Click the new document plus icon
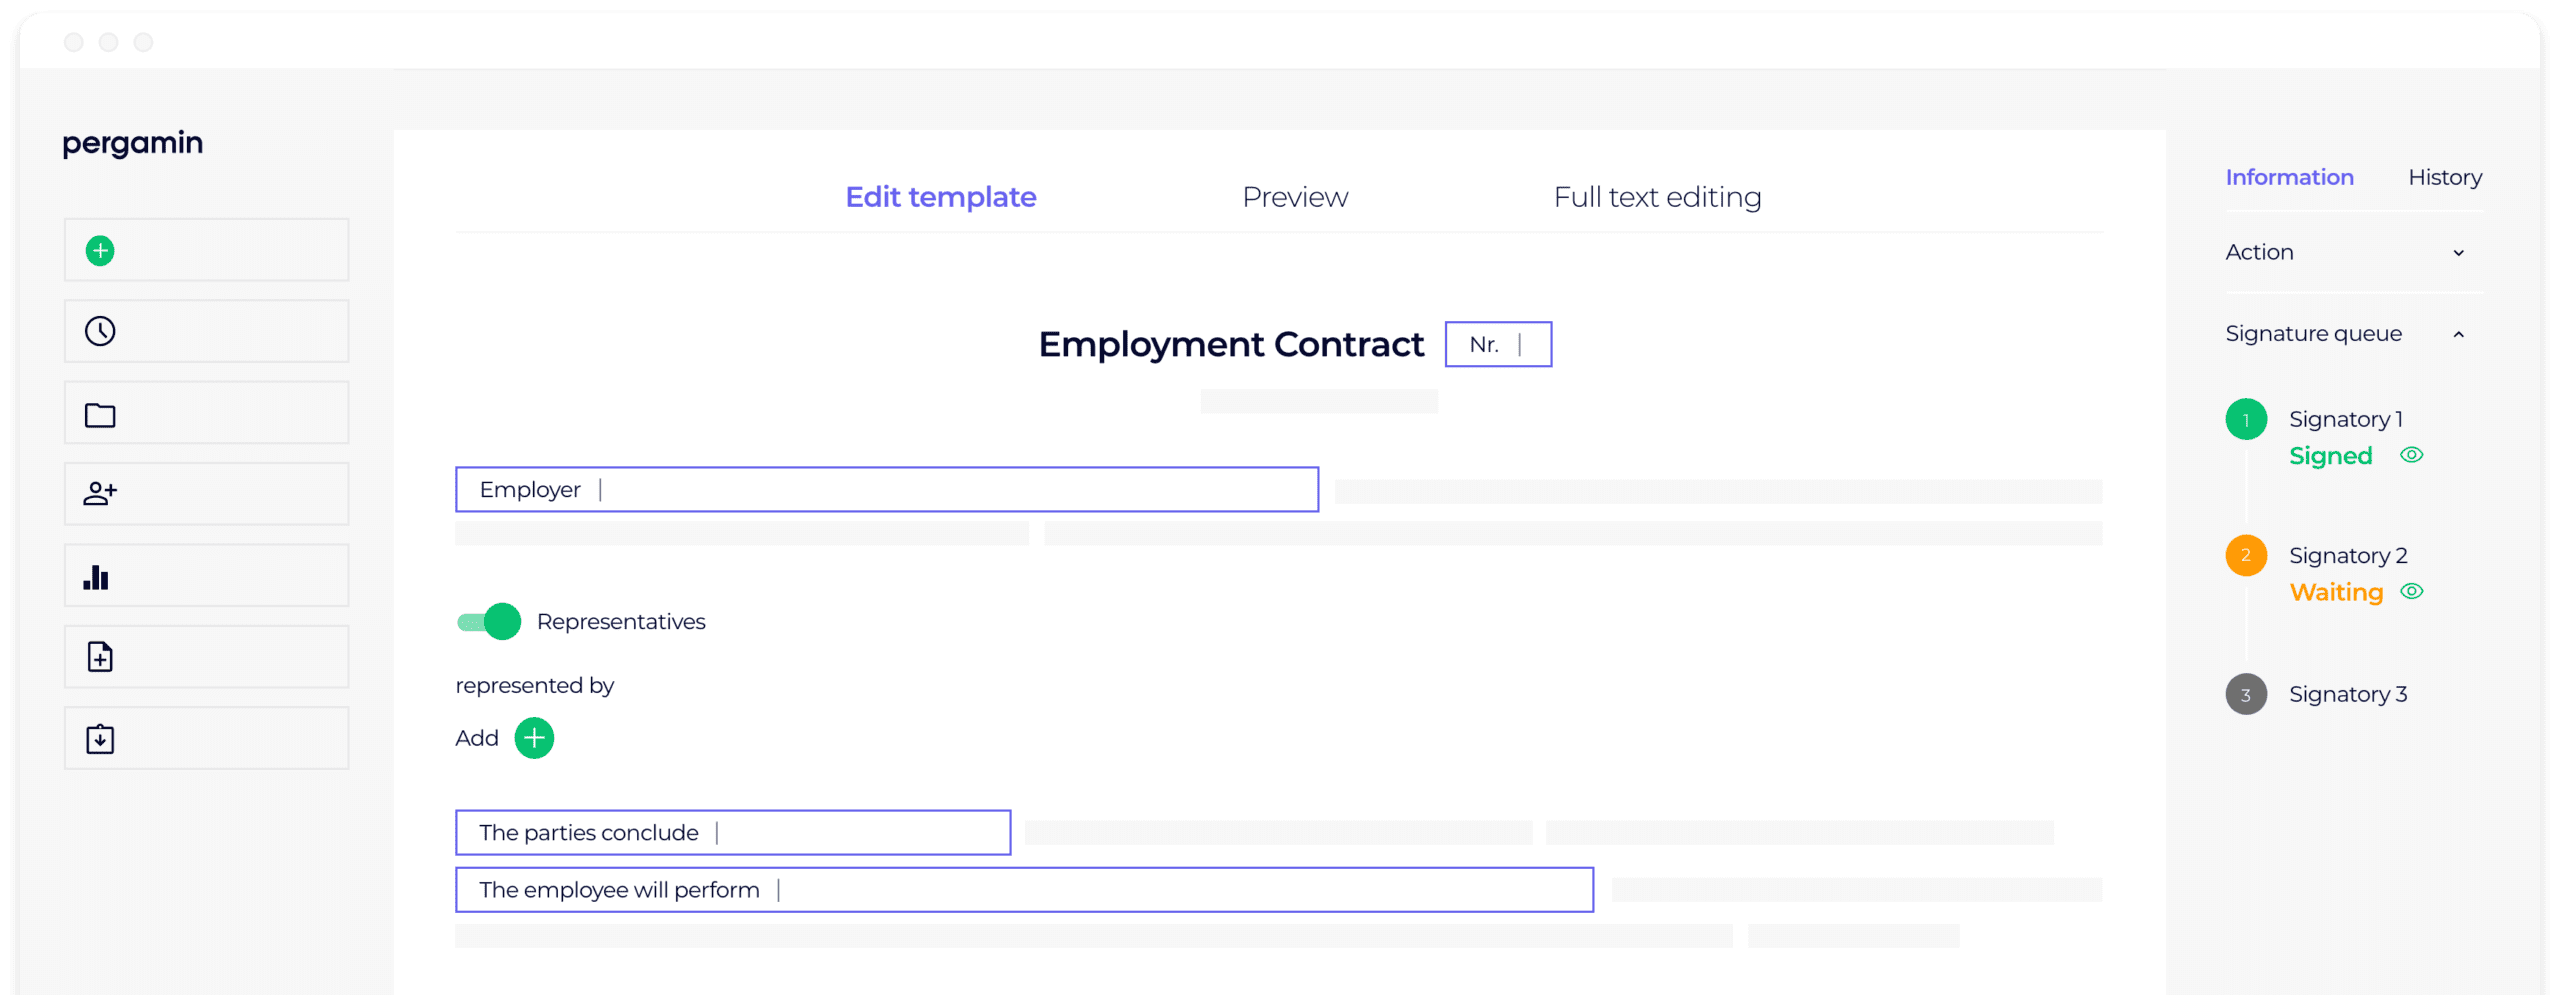Viewport: 2560px width, 995px height. tap(100, 657)
